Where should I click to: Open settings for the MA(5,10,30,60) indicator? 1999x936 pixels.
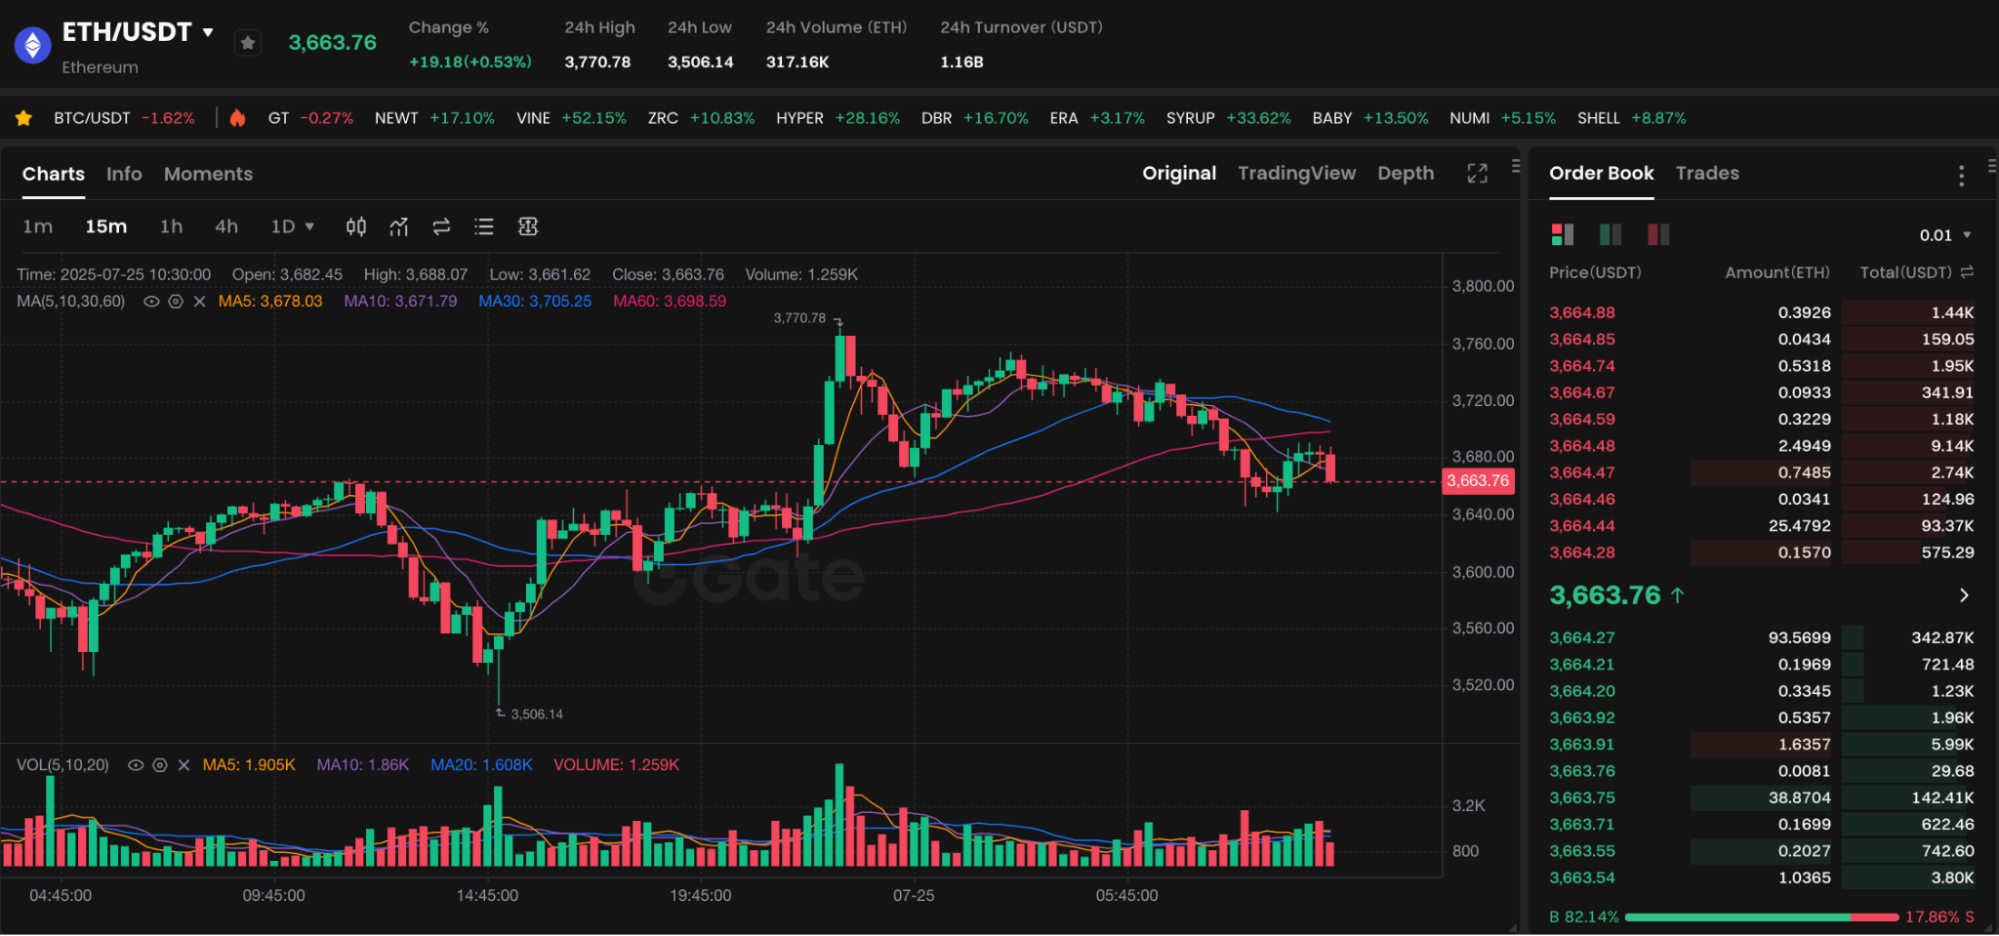[175, 301]
